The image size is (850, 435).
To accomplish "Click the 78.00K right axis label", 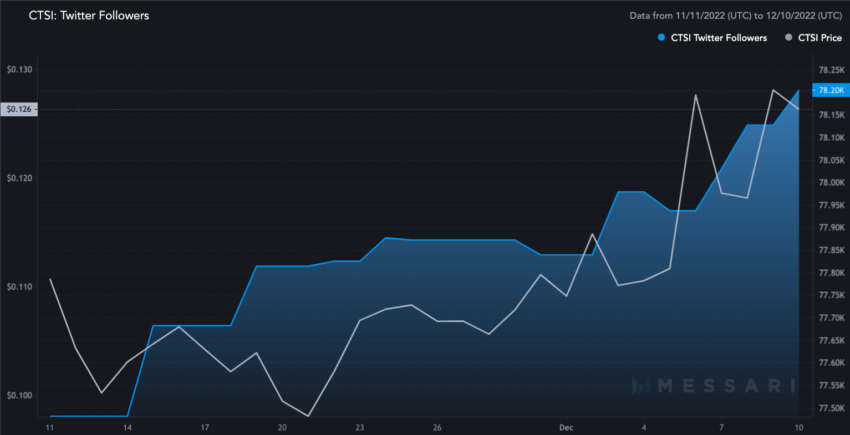I will pos(830,183).
